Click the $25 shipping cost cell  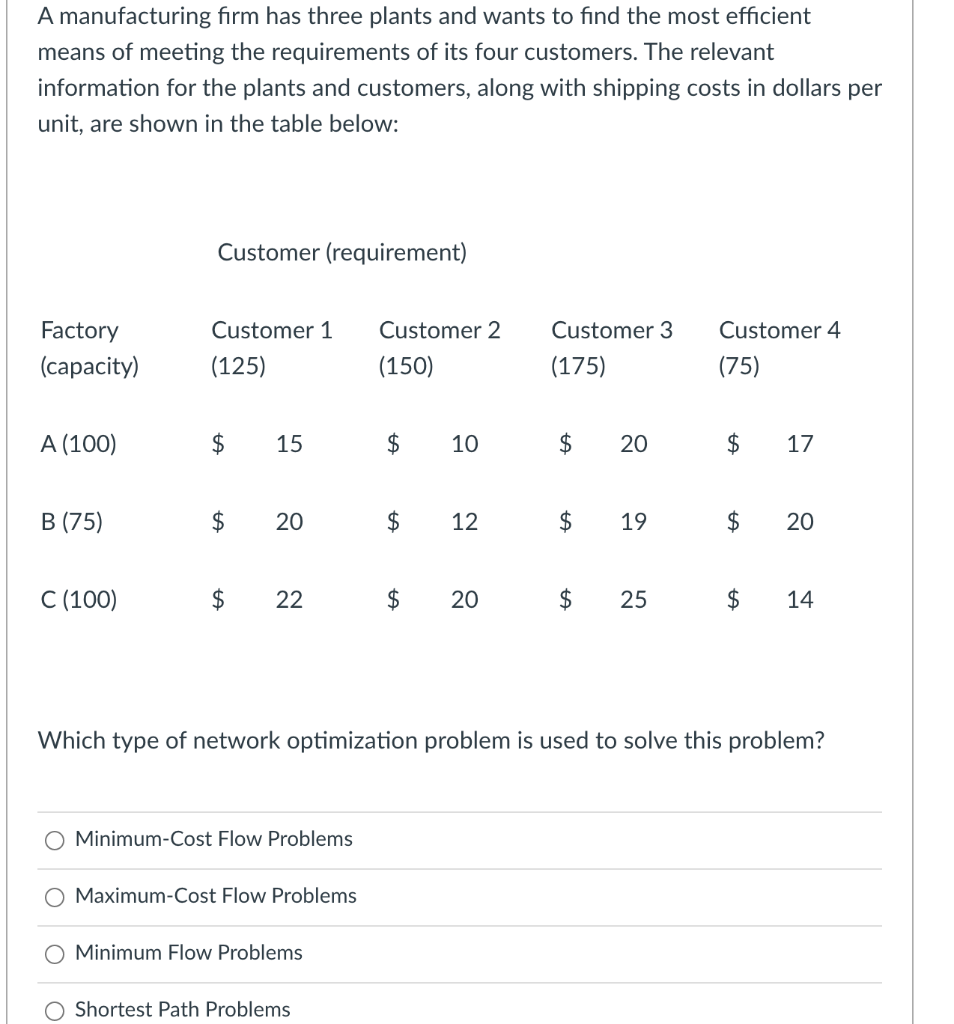(x=602, y=600)
